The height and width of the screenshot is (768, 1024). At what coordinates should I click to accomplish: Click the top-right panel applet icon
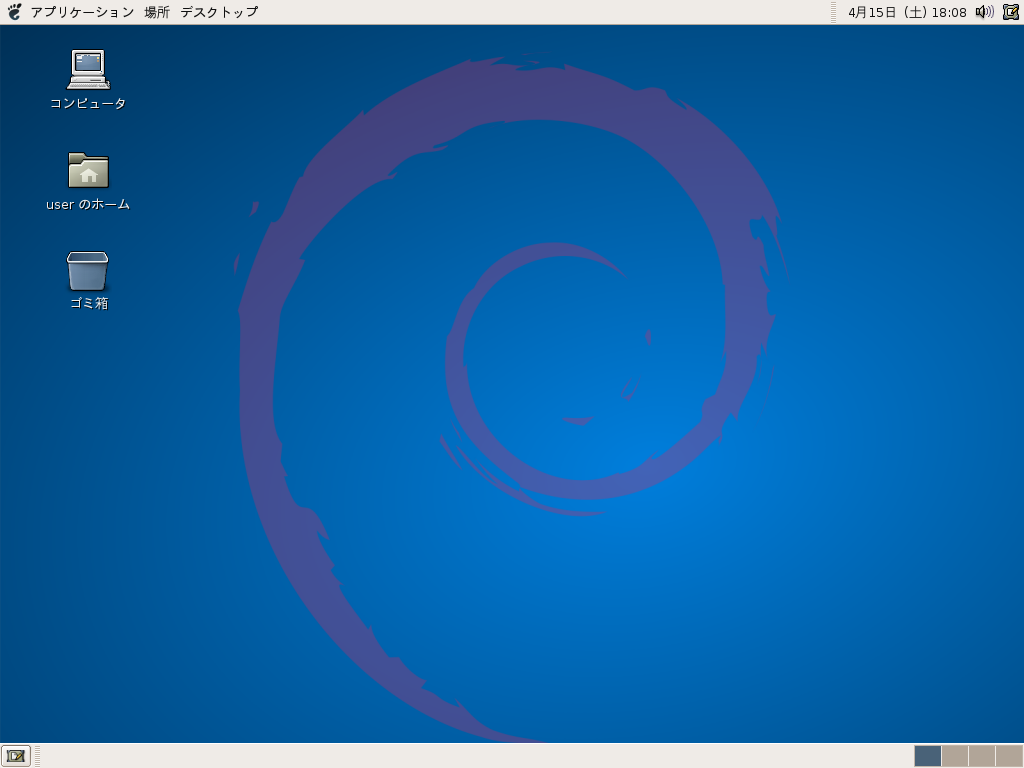(1011, 12)
